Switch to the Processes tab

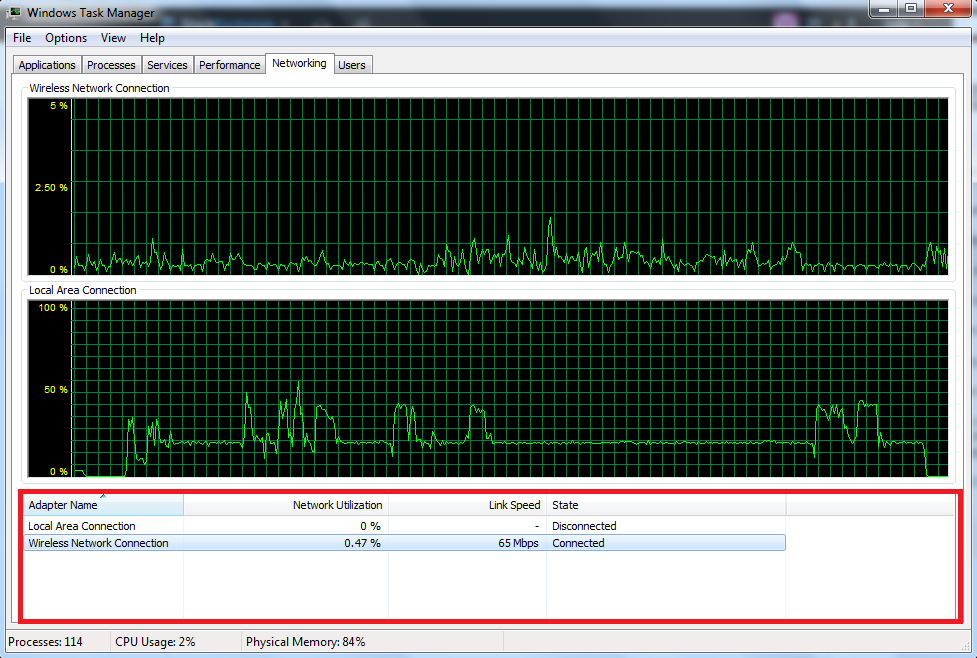click(x=111, y=65)
